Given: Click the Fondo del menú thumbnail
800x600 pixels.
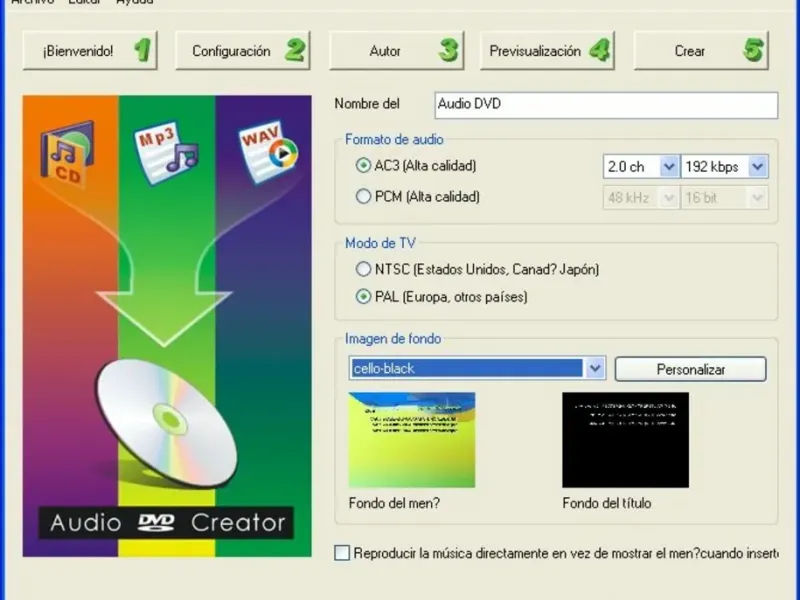Looking at the screenshot, I should (412, 440).
